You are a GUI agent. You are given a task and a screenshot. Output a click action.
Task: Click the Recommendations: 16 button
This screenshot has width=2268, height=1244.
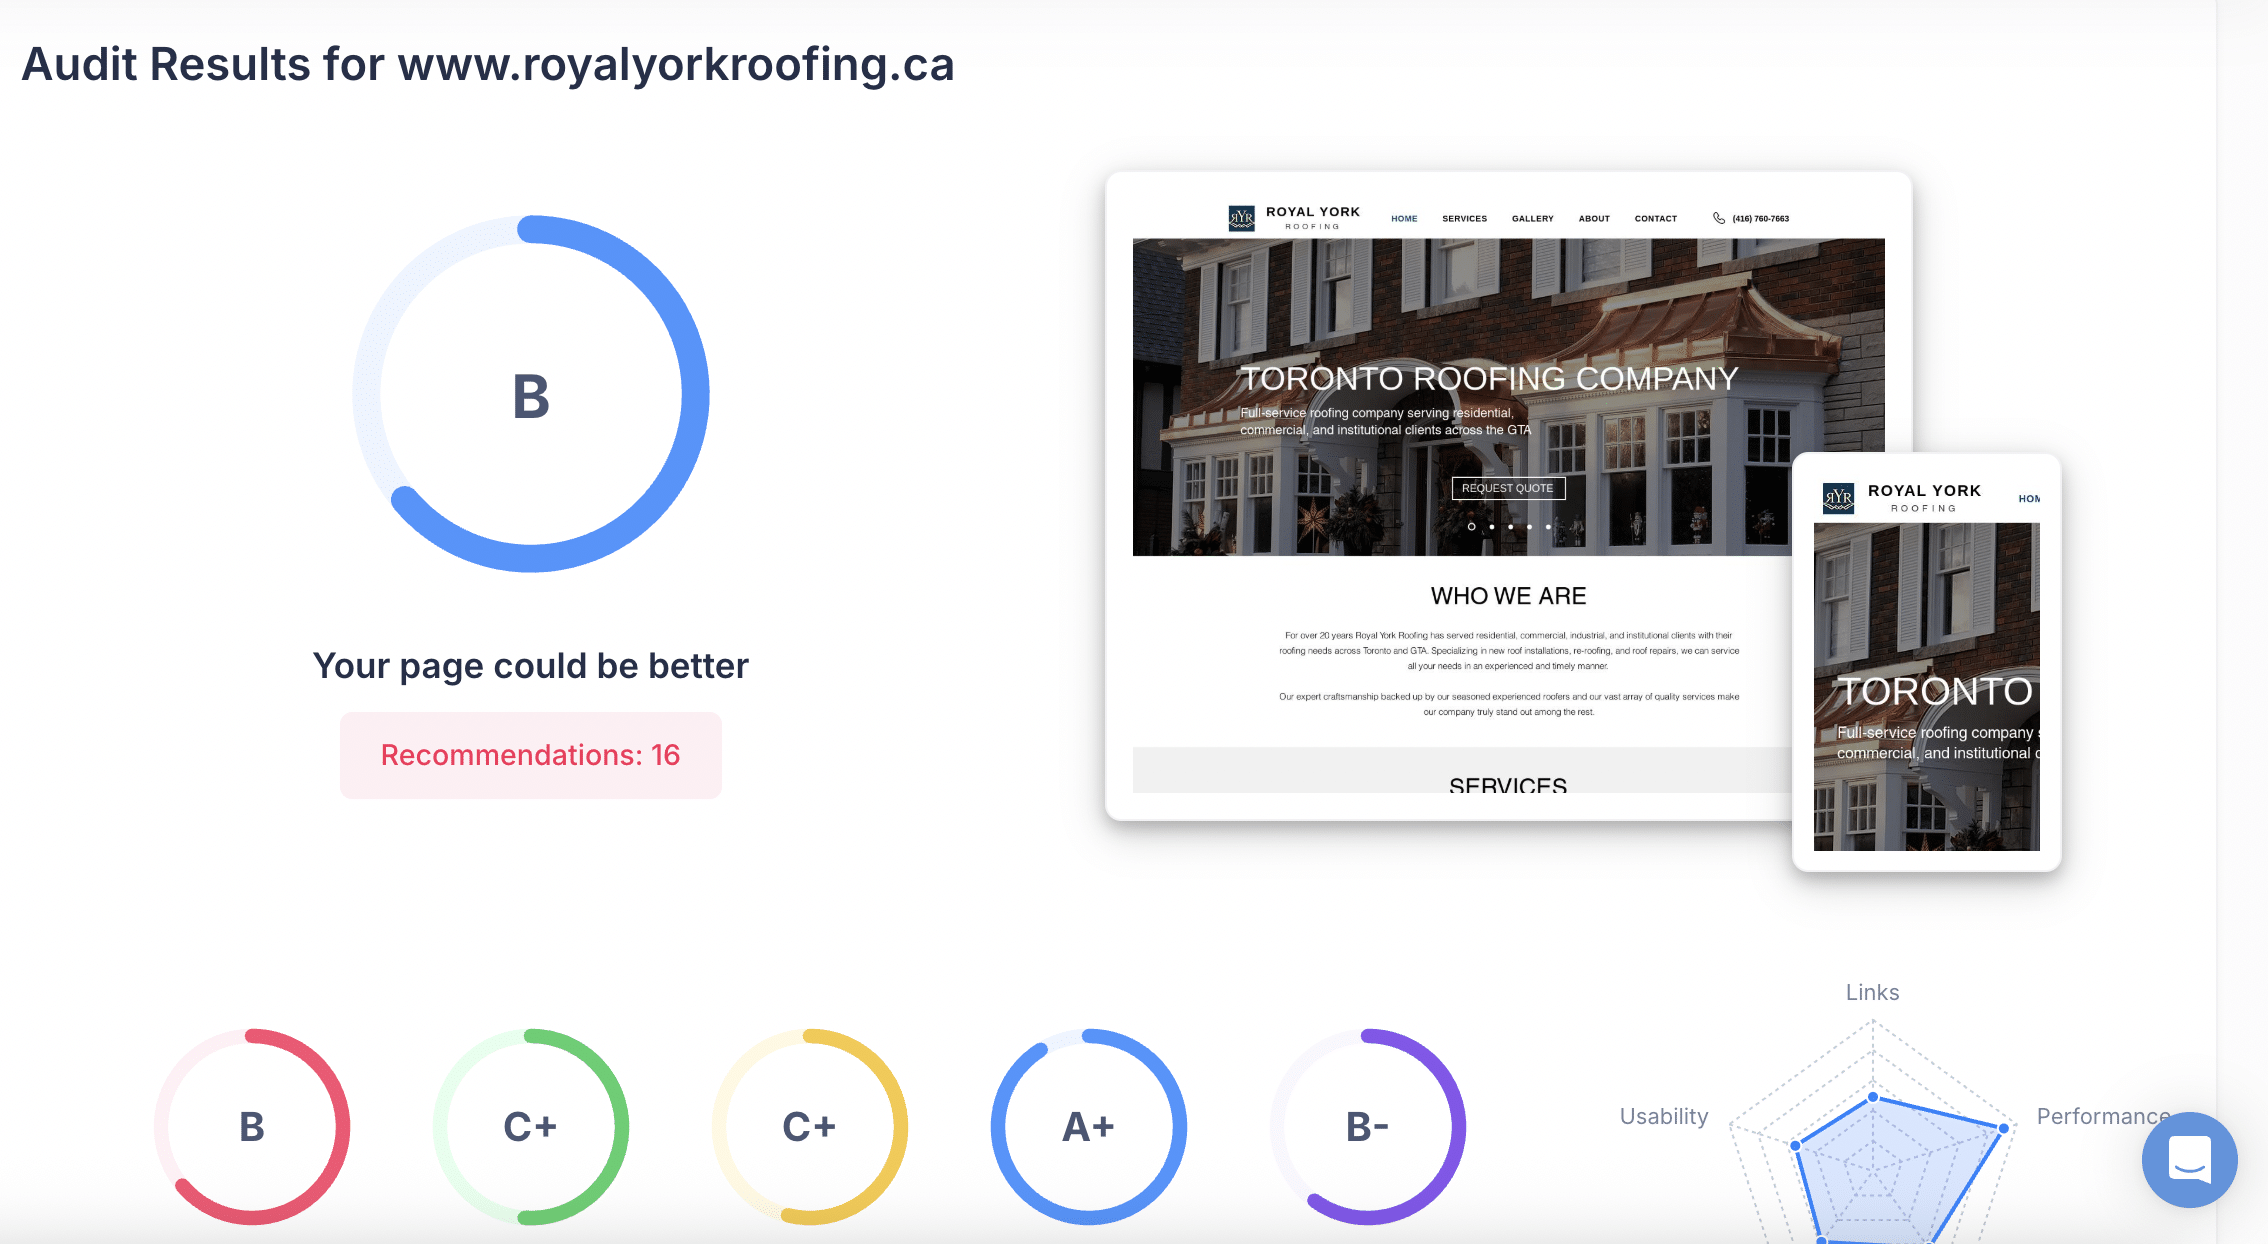point(531,755)
